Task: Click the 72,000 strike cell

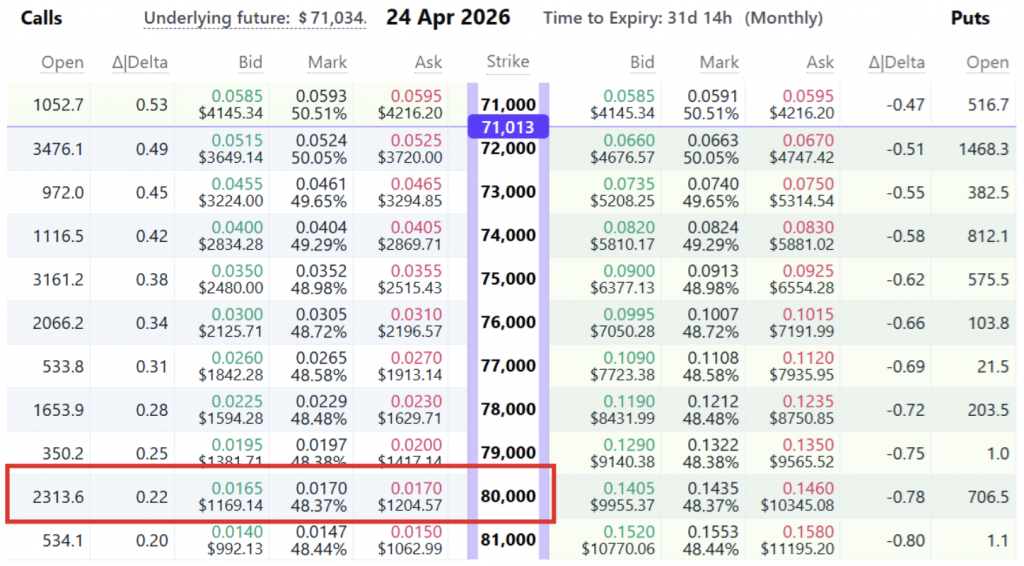Action: (508, 149)
